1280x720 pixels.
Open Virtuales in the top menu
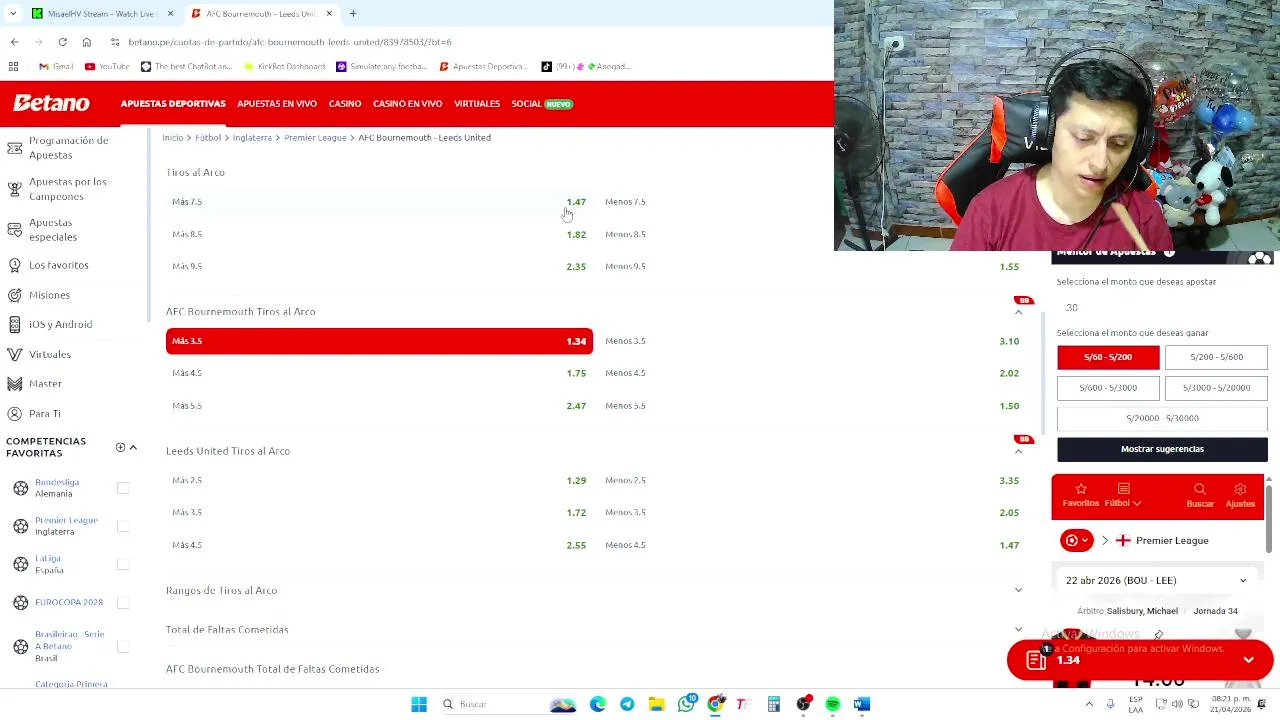click(x=477, y=104)
